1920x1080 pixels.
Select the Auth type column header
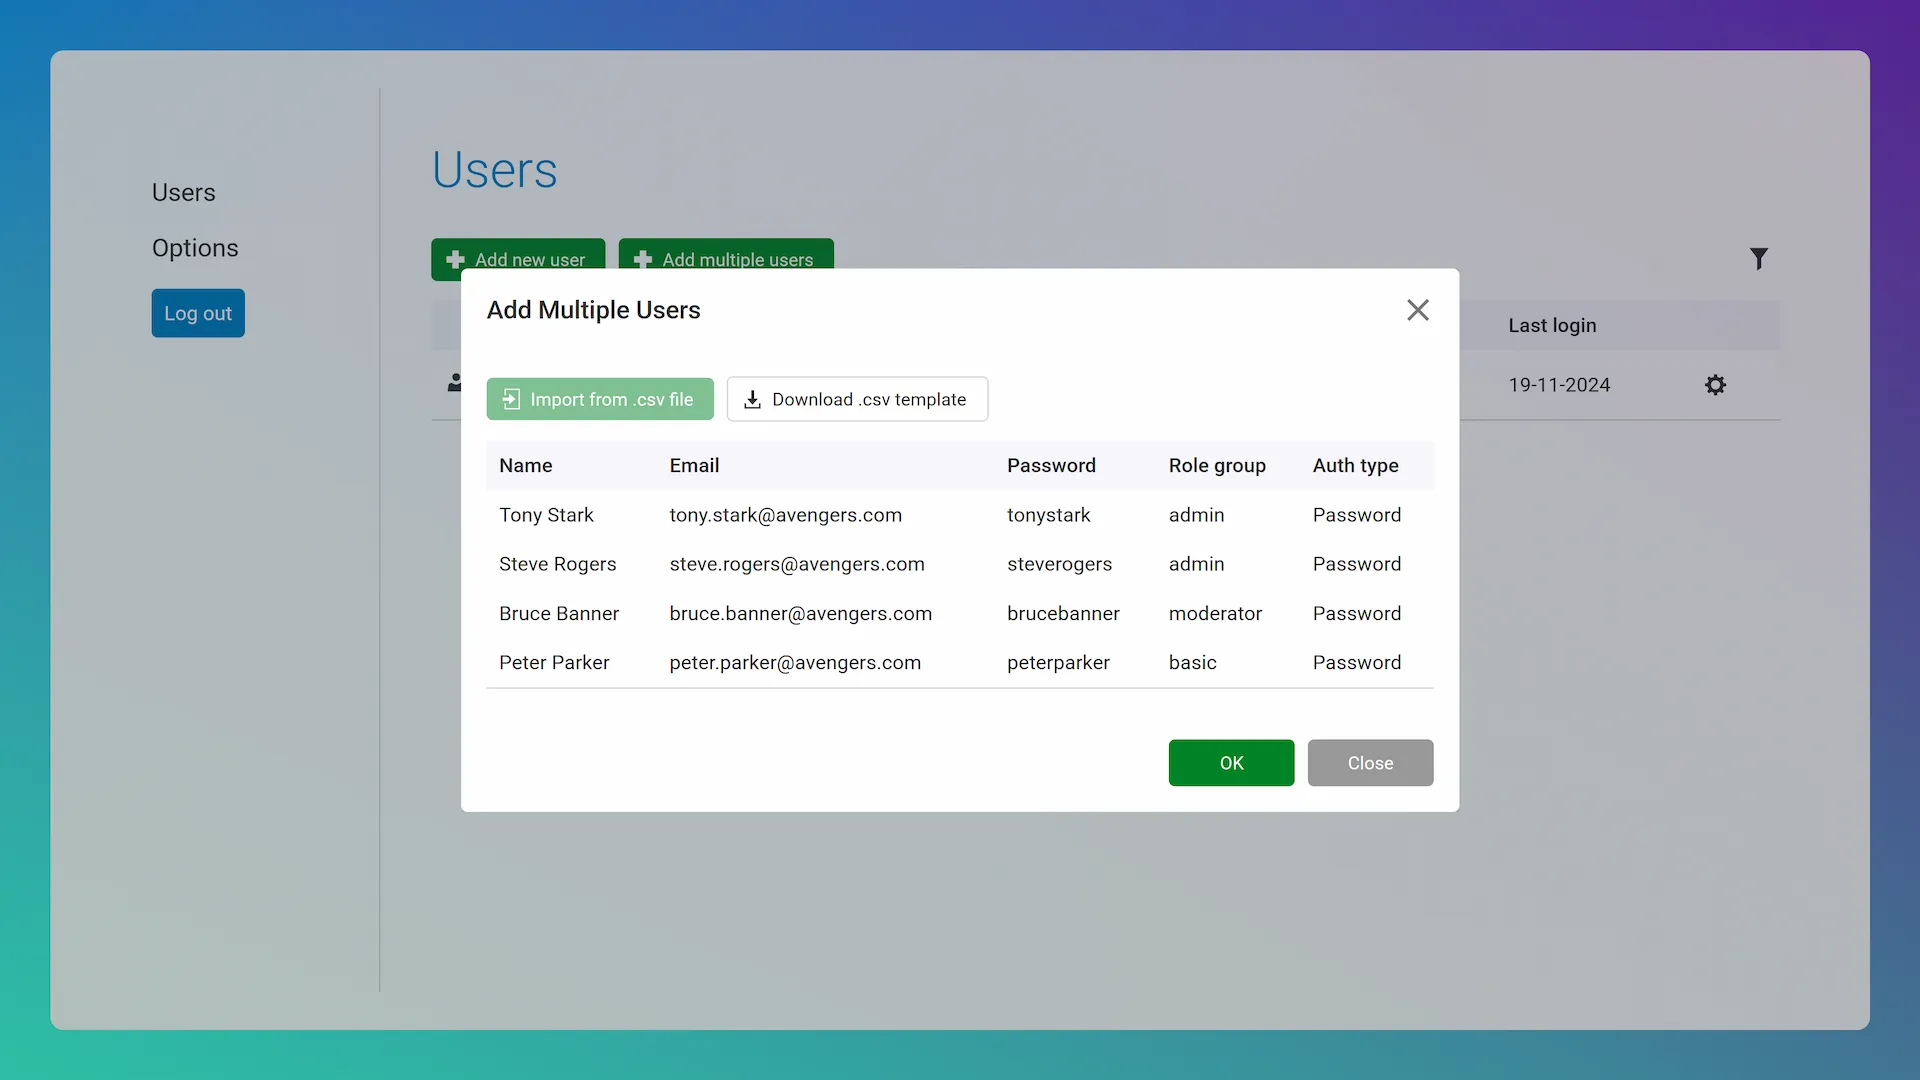(1355, 465)
